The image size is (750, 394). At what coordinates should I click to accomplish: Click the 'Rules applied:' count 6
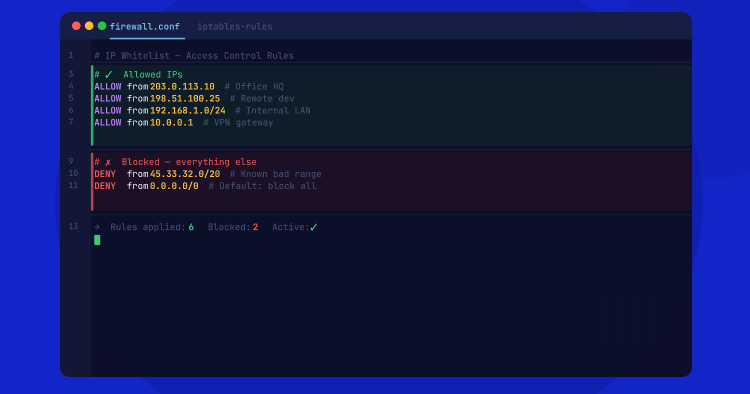[191, 227]
